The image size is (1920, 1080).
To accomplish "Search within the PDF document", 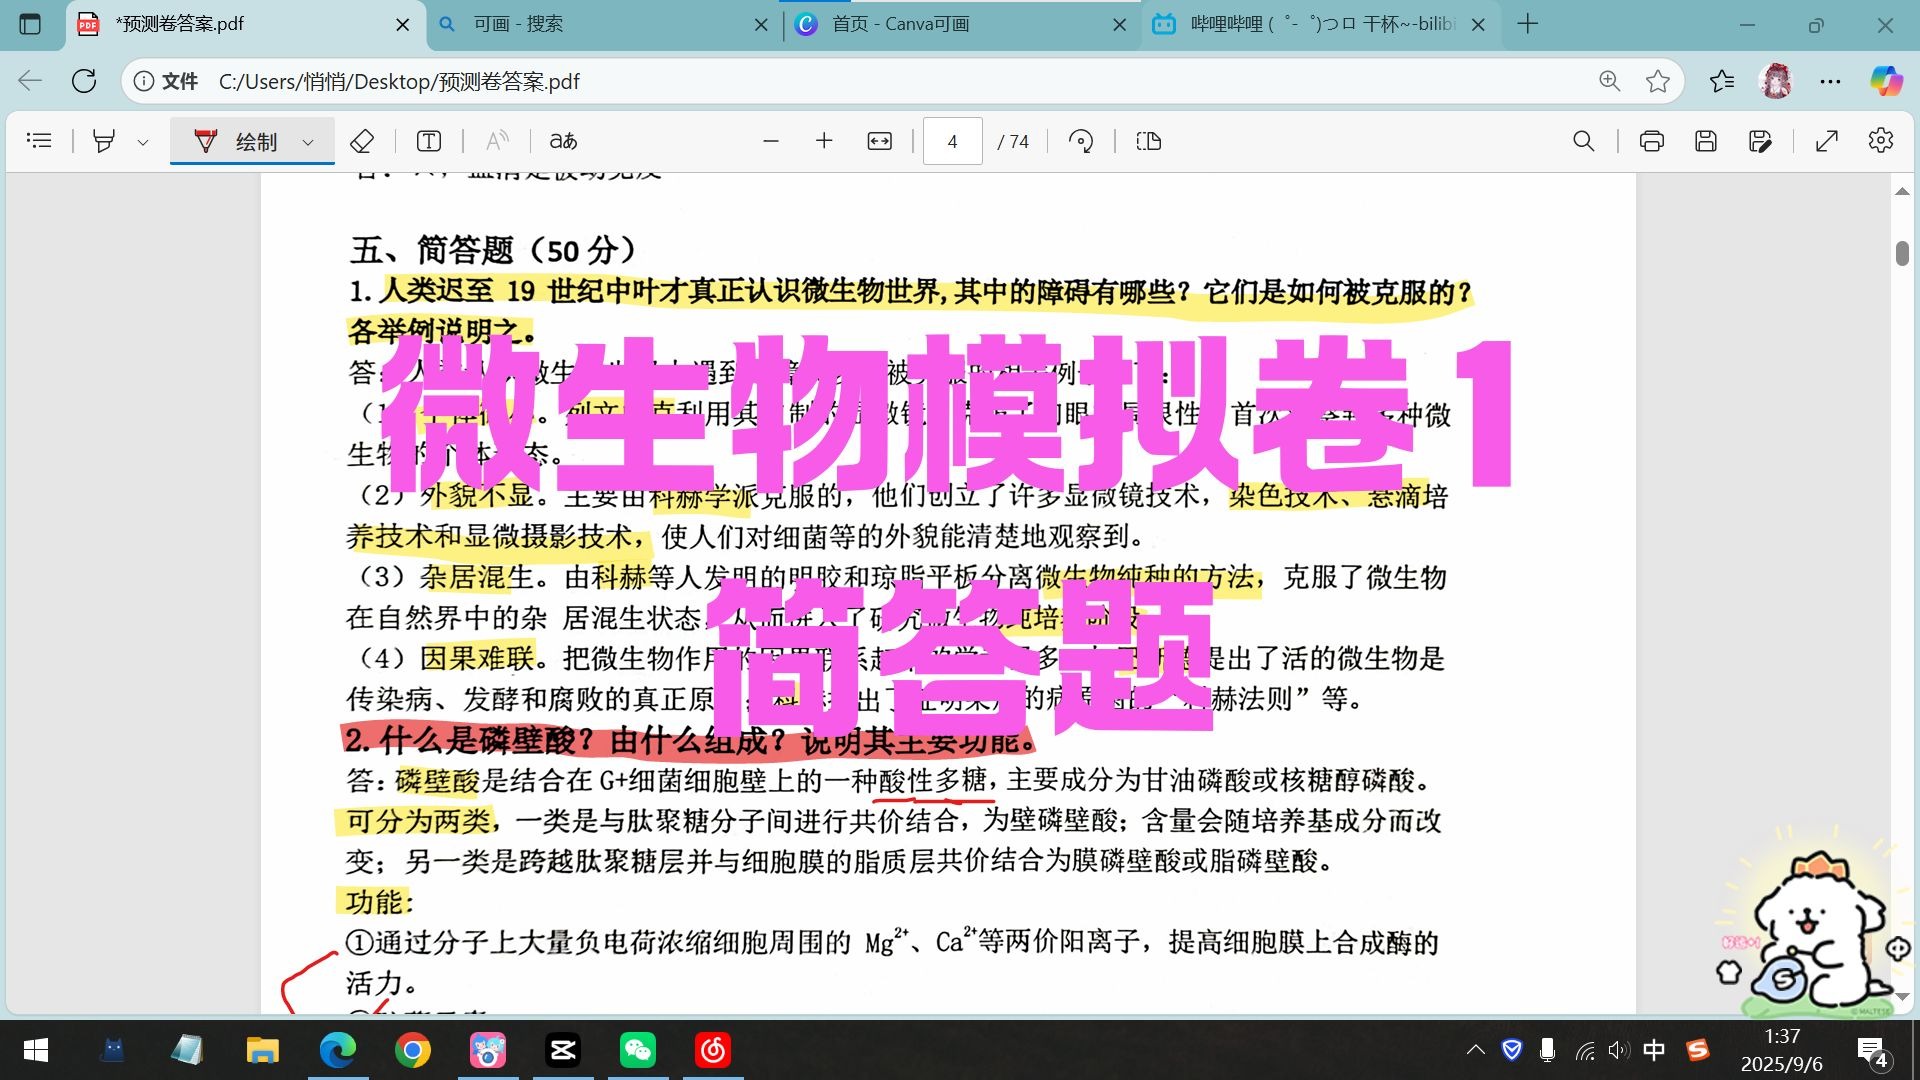I will click(x=1584, y=141).
